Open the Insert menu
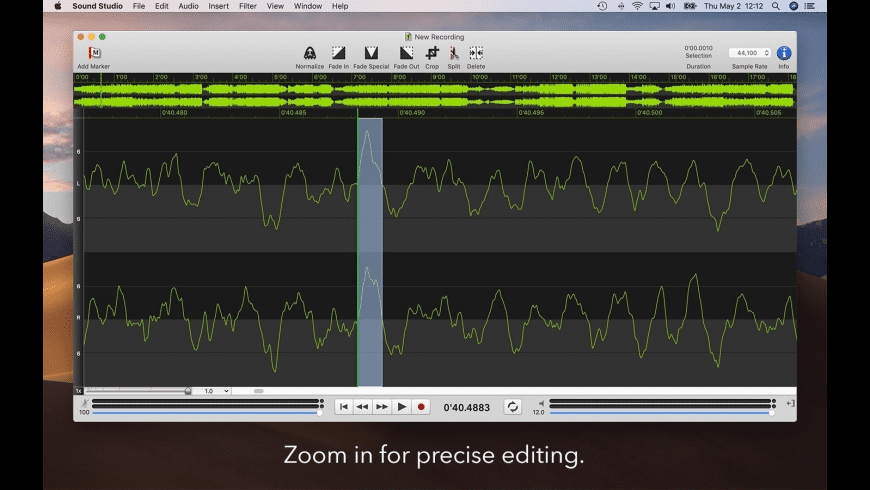Screen dimensions: 870x490 218,6
